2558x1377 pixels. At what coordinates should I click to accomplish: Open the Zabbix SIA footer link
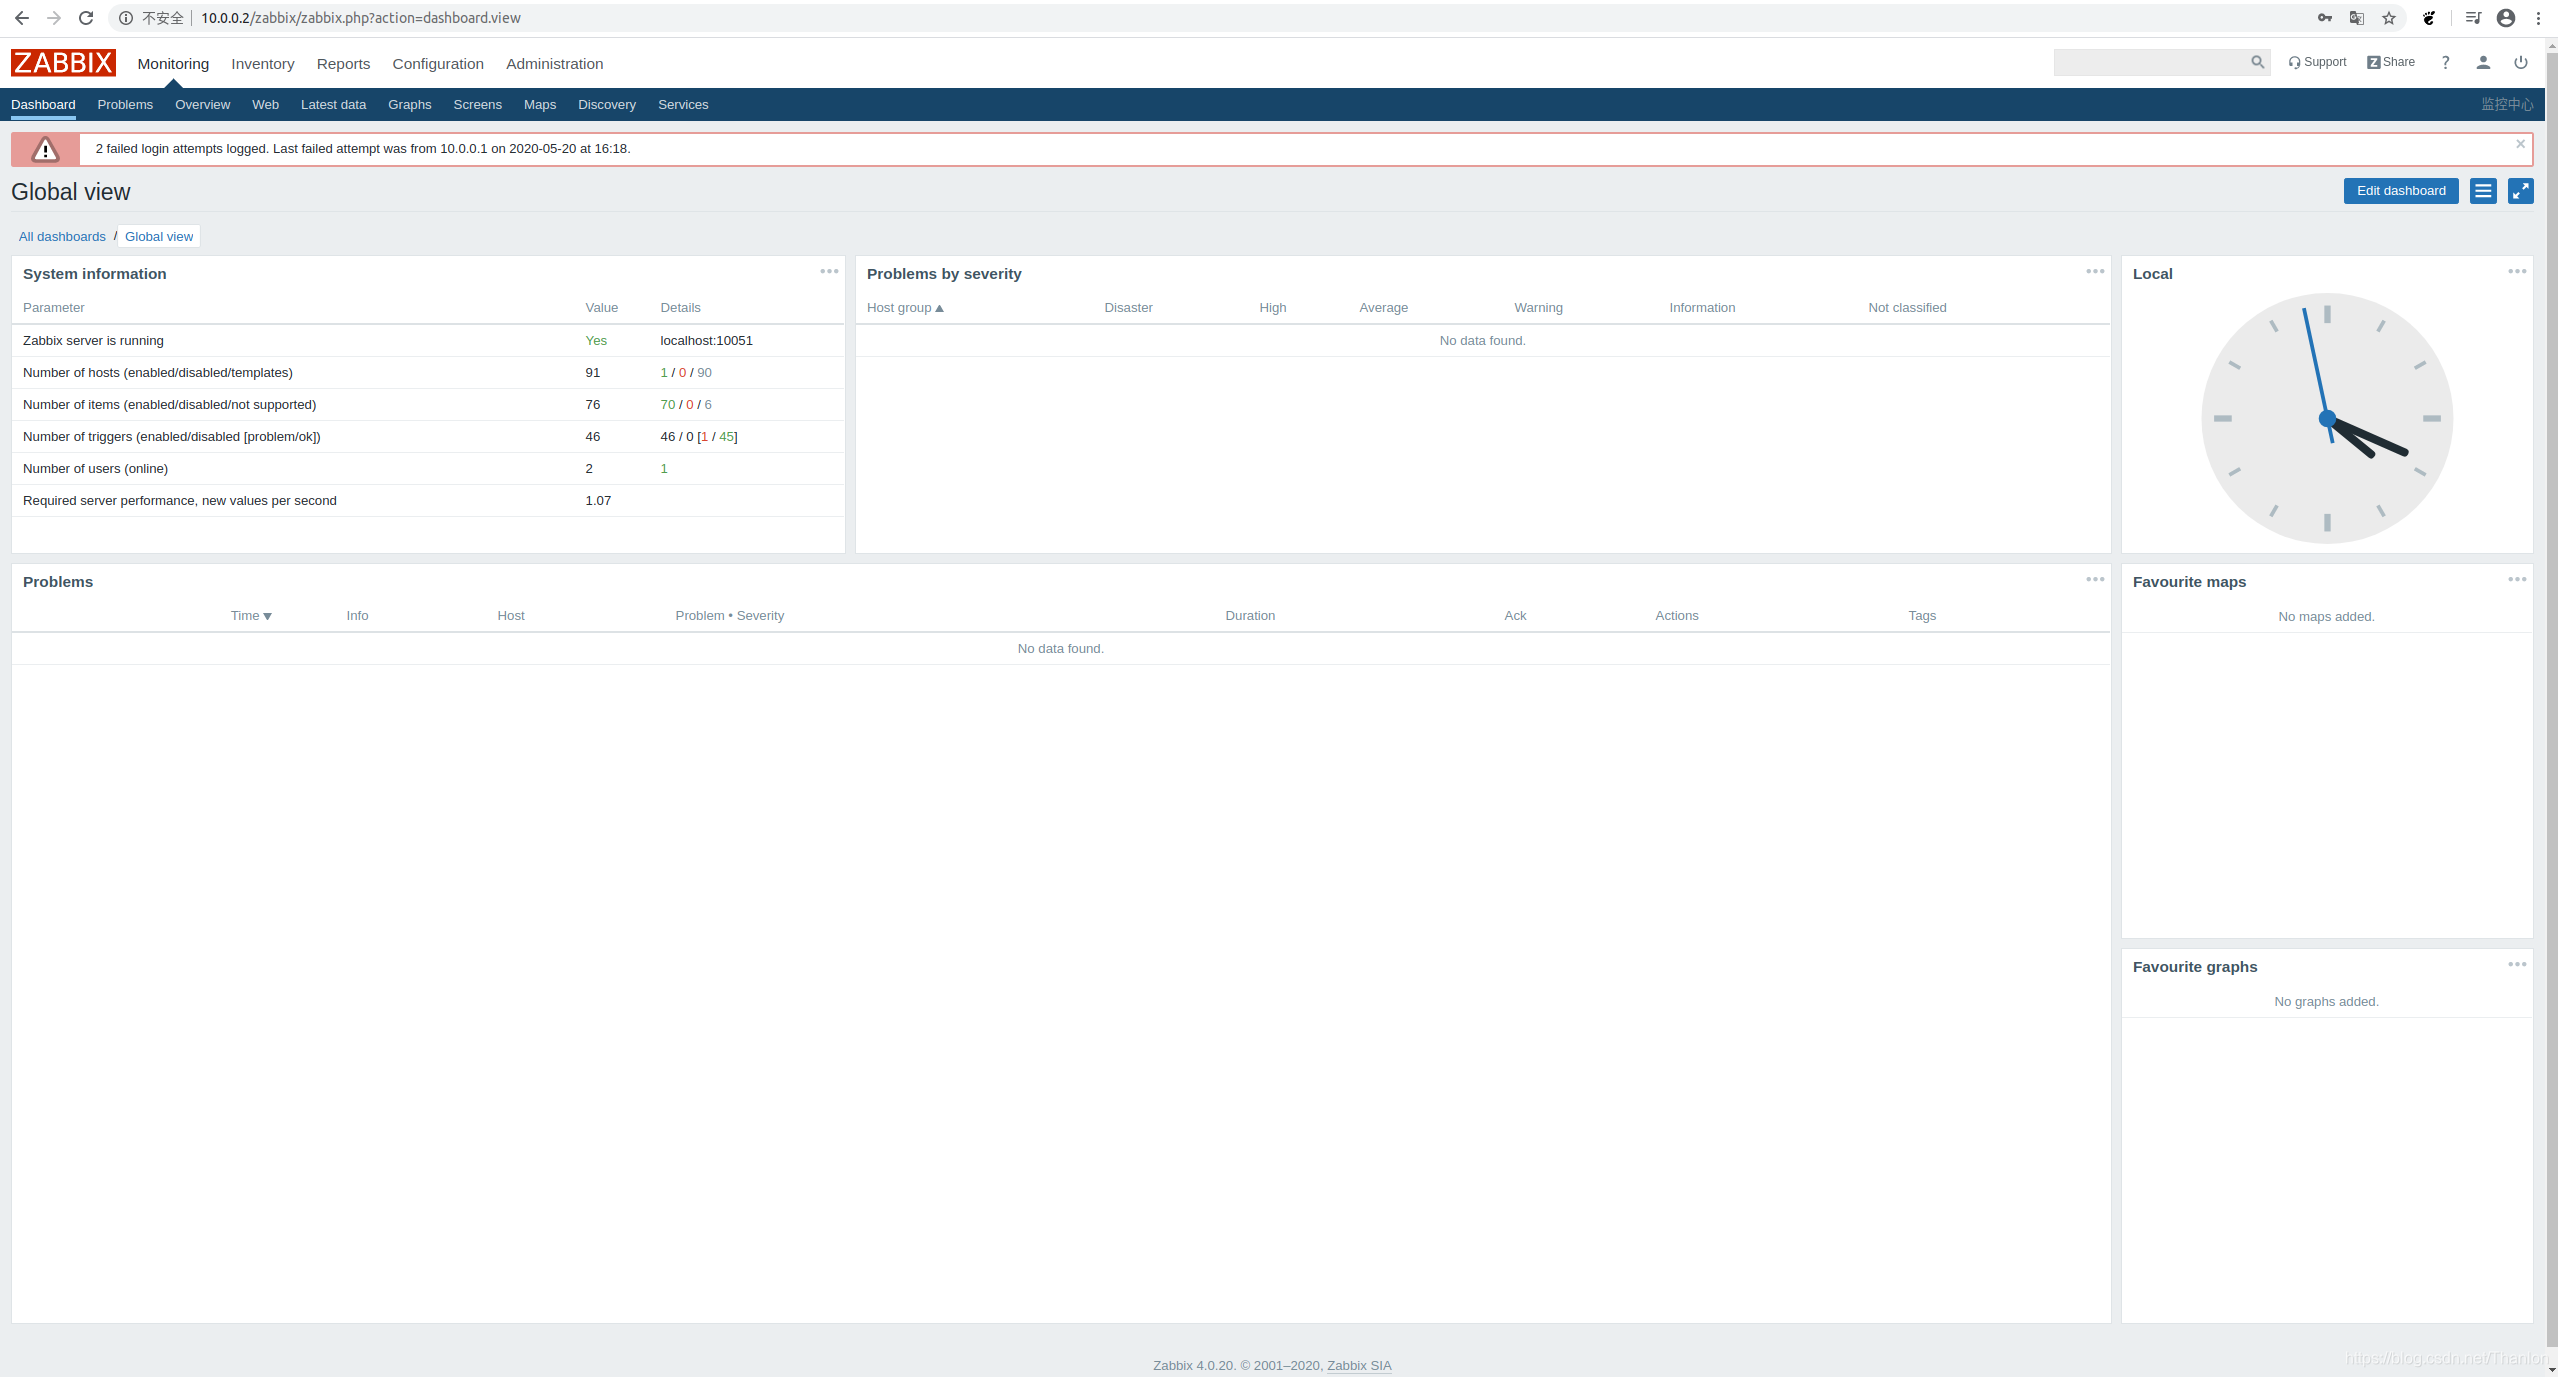1359,1366
